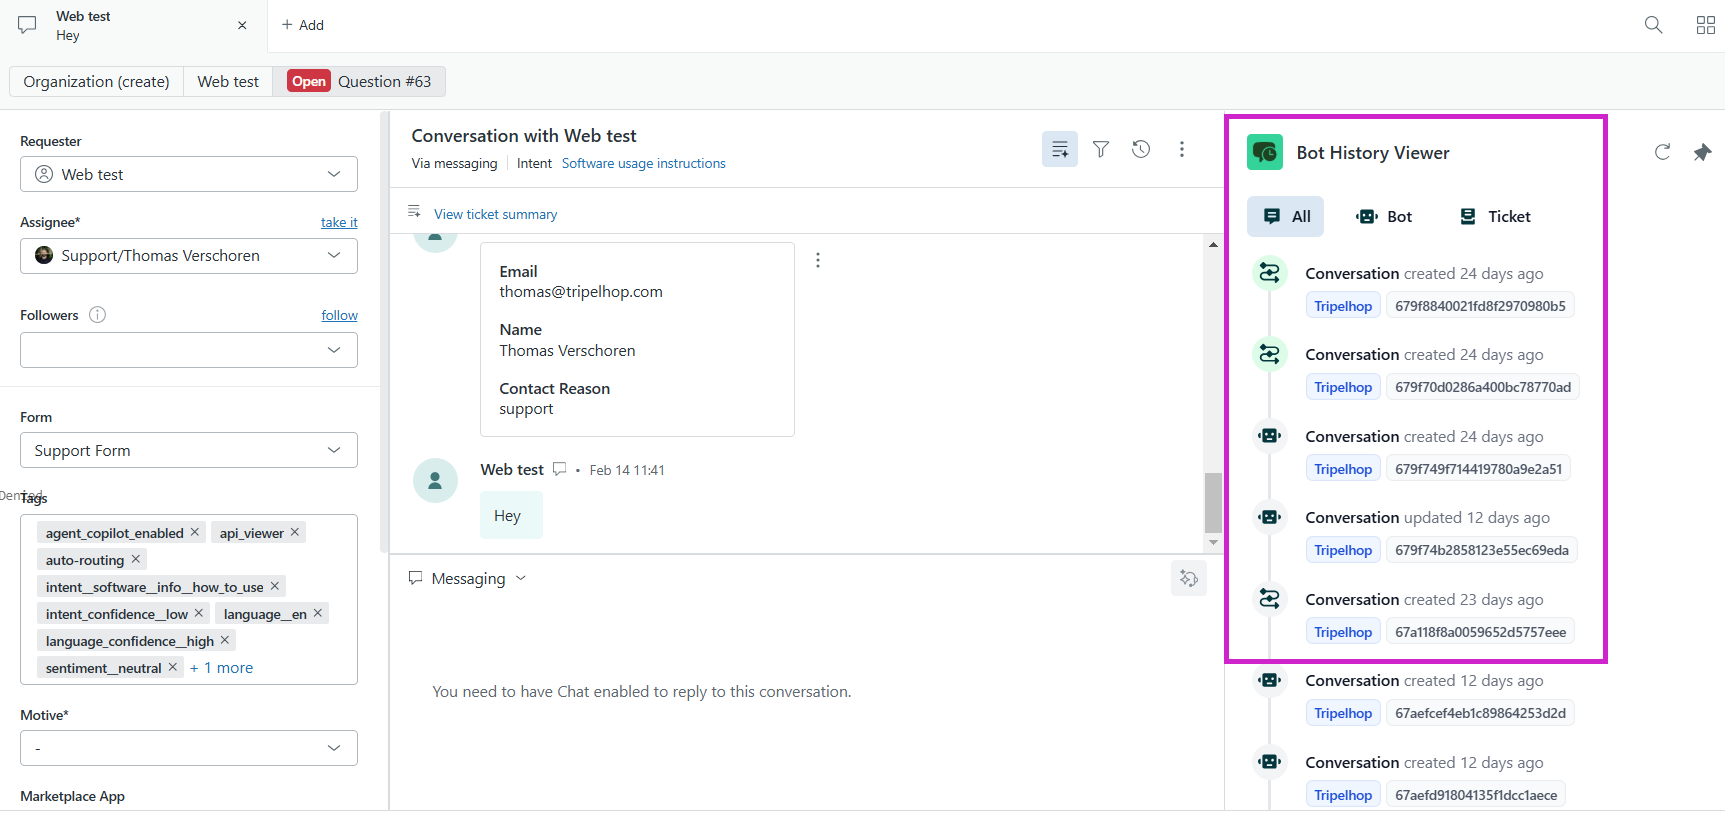Viewport: 1725px width, 816px height.
Task: Click conversation ID 67a118f8a0059652d5757eee
Action: pos(1481,632)
